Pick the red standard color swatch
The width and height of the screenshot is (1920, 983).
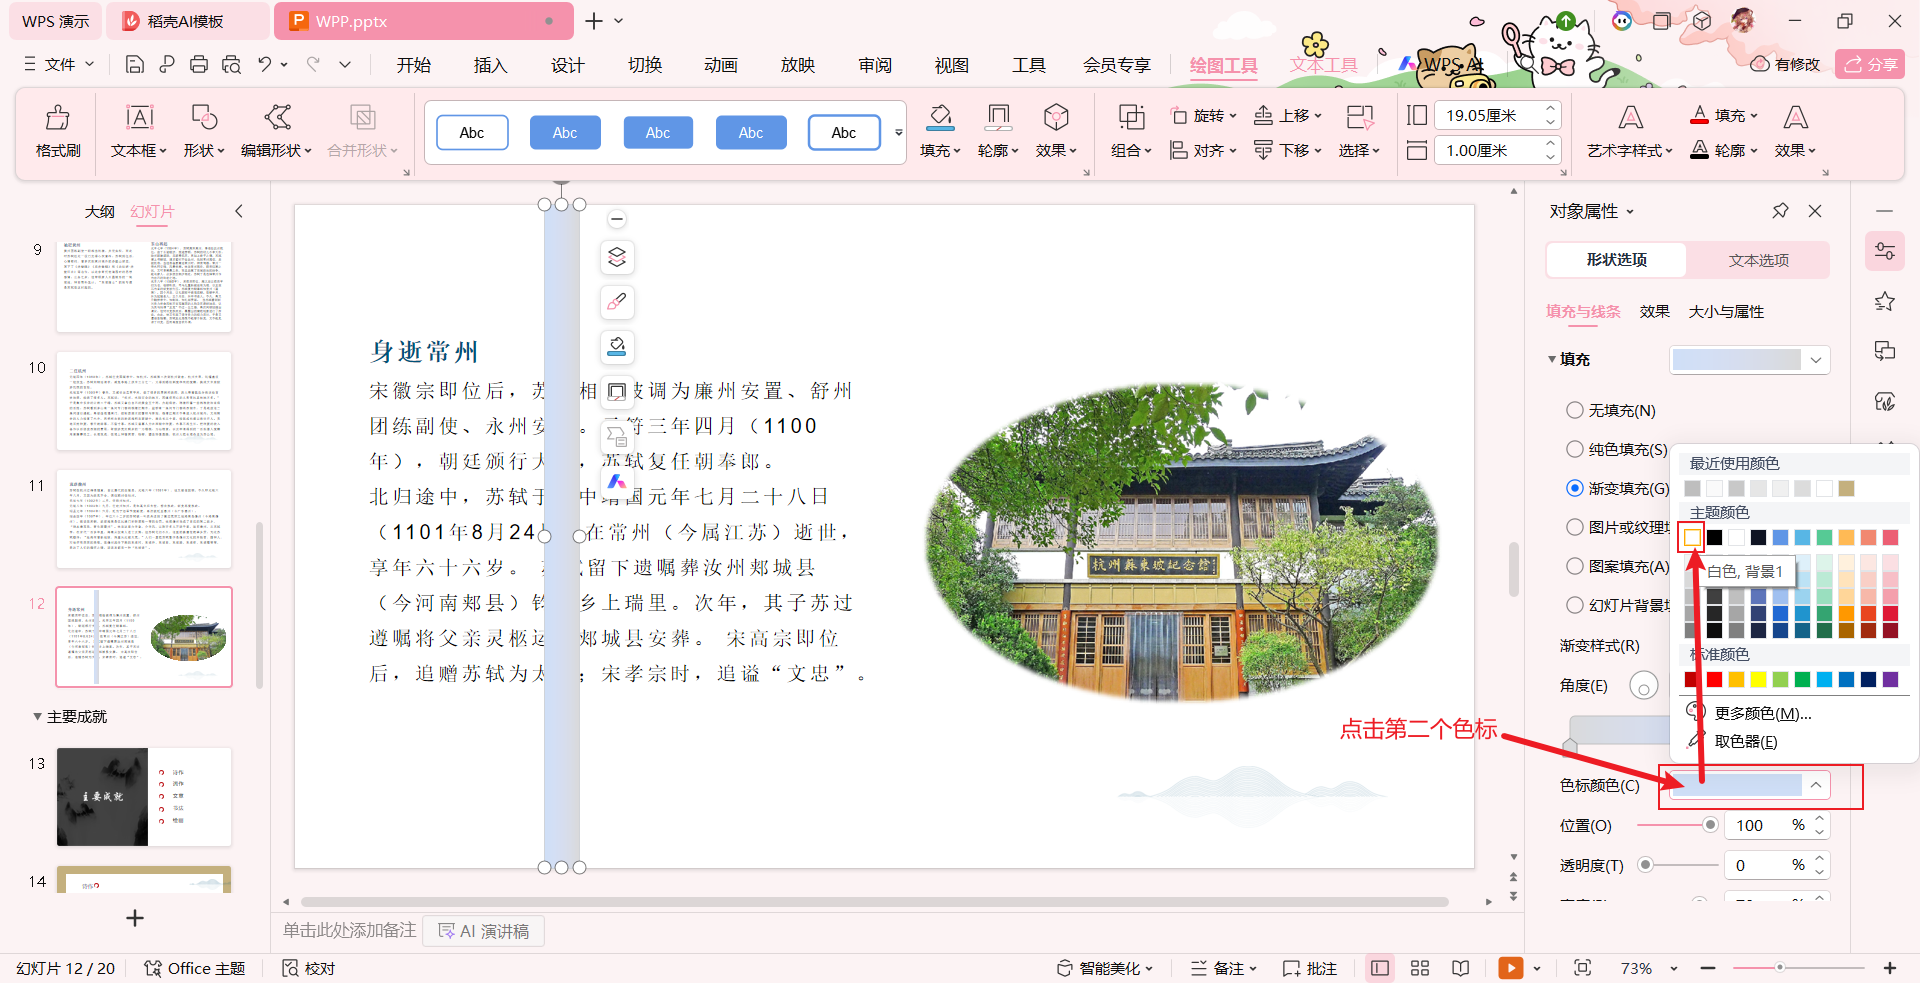coord(1714,679)
